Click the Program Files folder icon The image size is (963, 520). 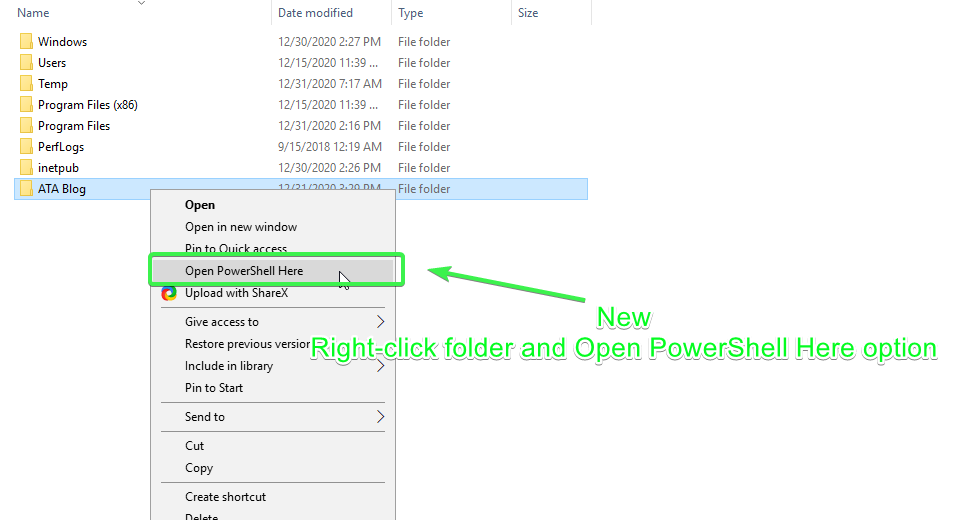[x=26, y=126]
